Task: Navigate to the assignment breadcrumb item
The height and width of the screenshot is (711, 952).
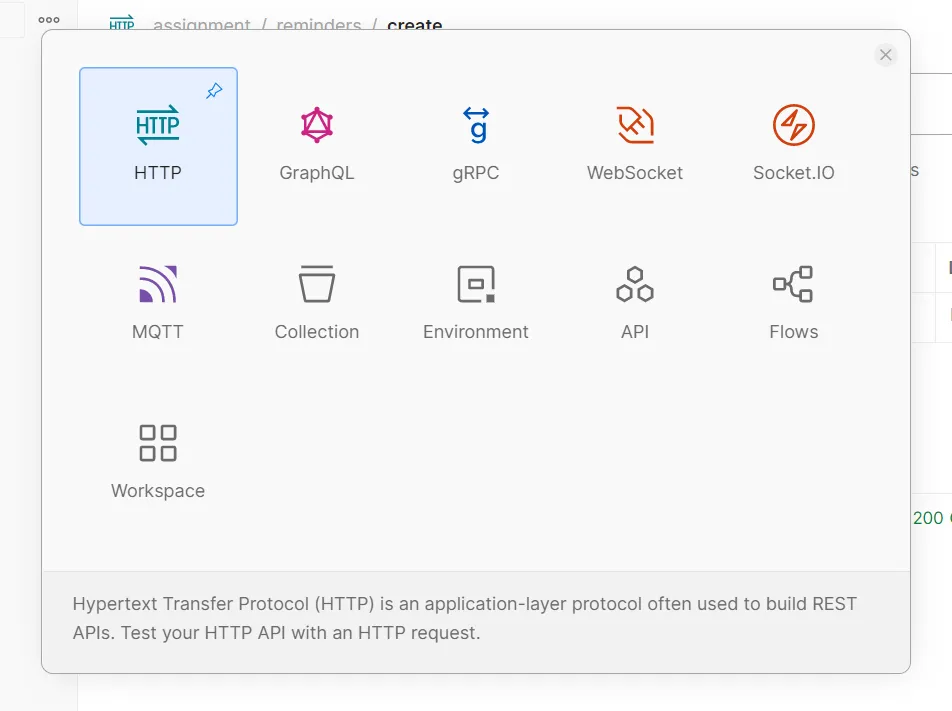Action: (202, 26)
